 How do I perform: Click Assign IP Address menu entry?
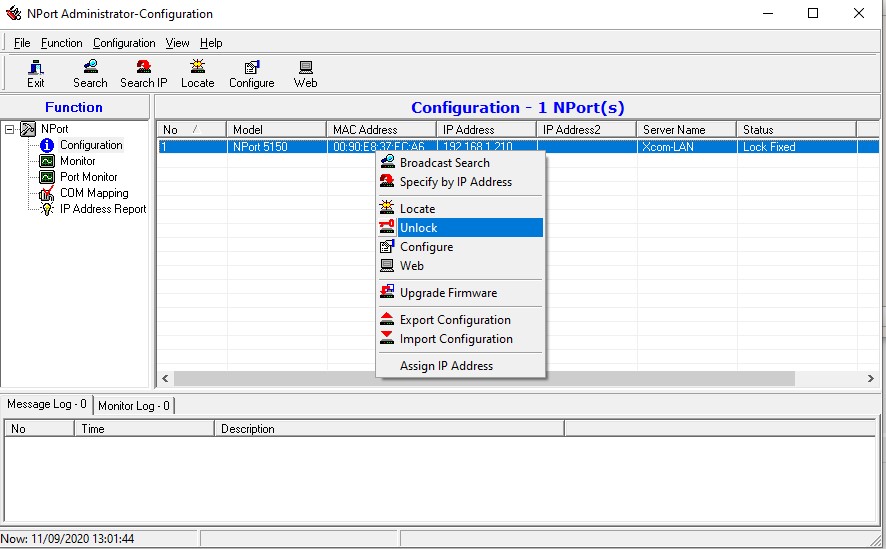point(446,366)
